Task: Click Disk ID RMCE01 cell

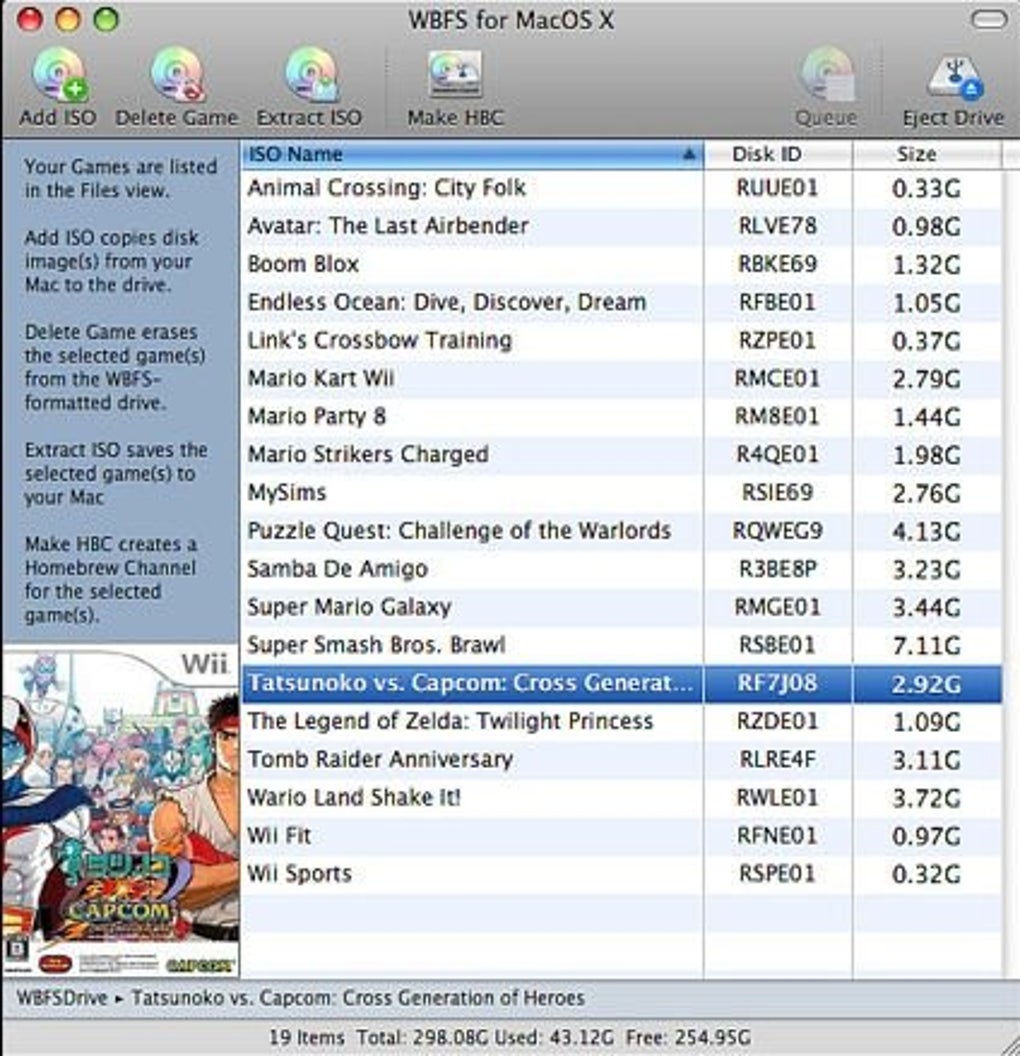Action: coord(778,378)
